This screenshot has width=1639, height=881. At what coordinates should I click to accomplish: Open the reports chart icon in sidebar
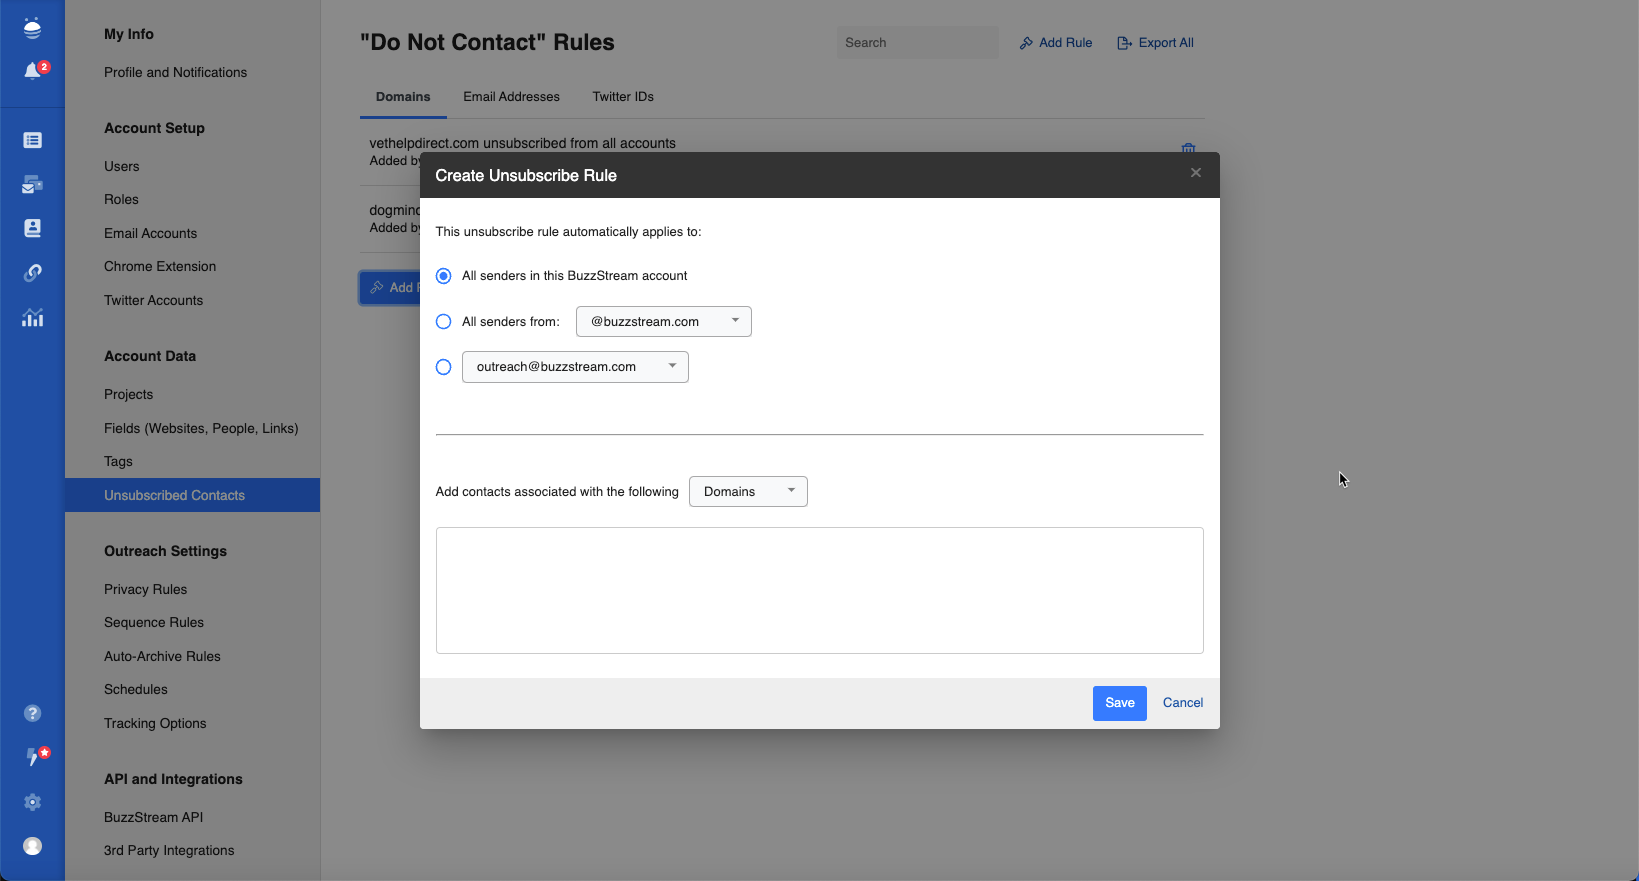[33, 318]
